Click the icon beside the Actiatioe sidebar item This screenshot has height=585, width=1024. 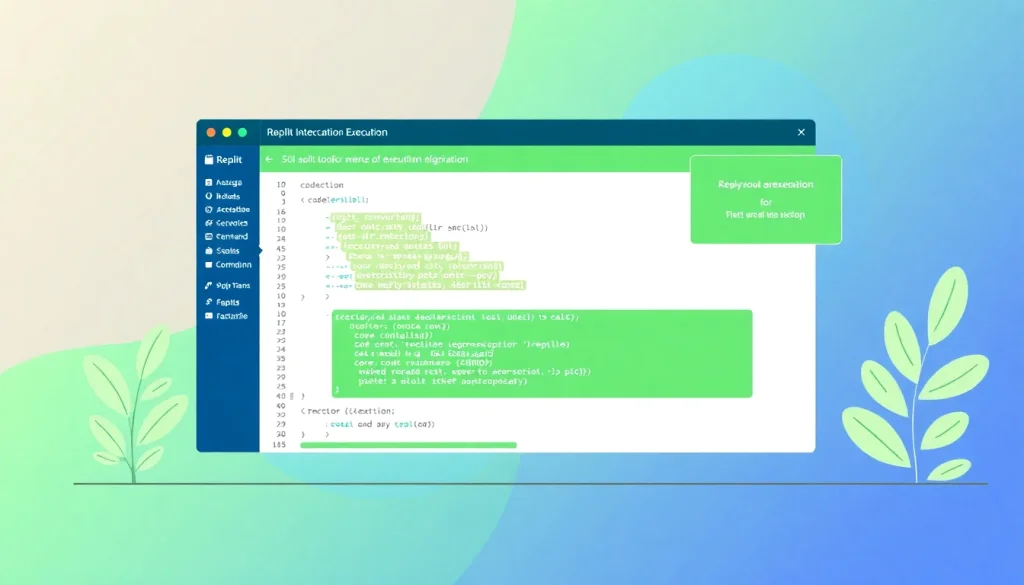point(209,210)
